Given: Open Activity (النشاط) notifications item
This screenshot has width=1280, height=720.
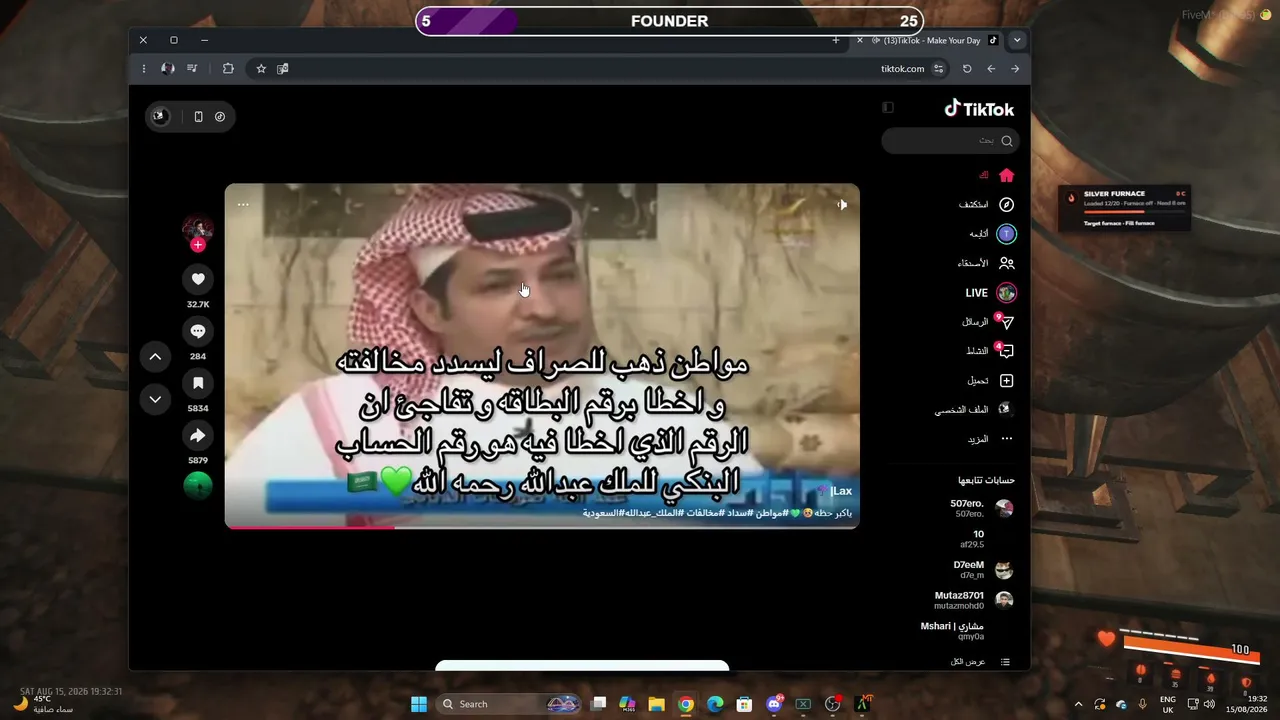Looking at the screenshot, I should (x=990, y=351).
